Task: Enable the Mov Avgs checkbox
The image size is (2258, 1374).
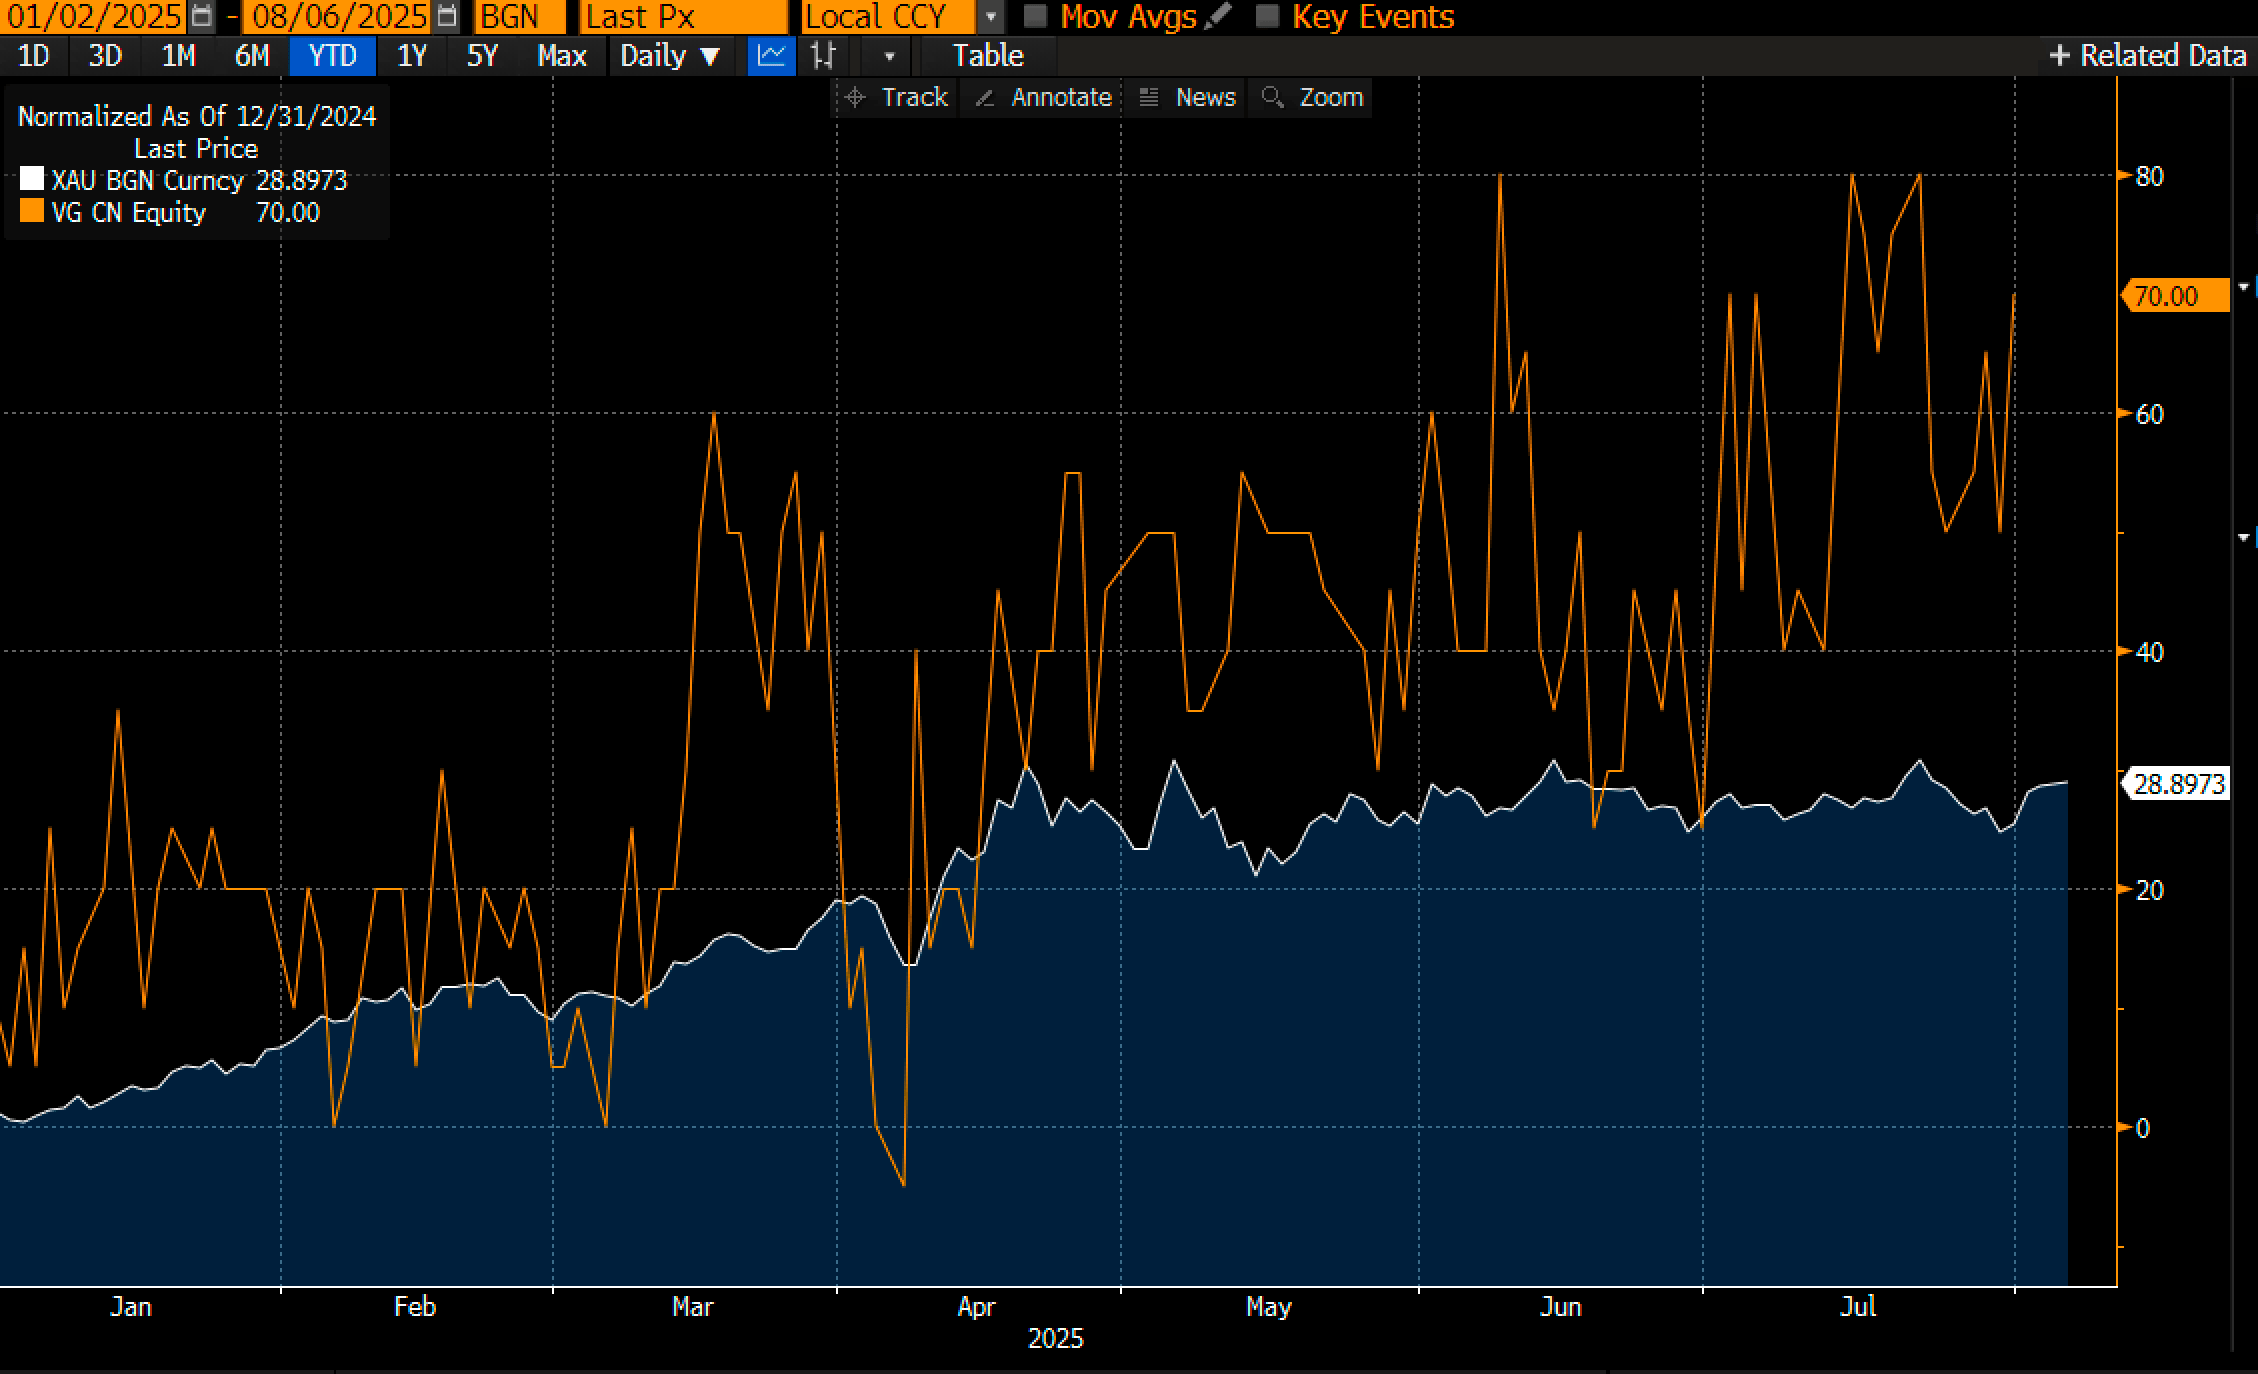Action: coord(1036,16)
